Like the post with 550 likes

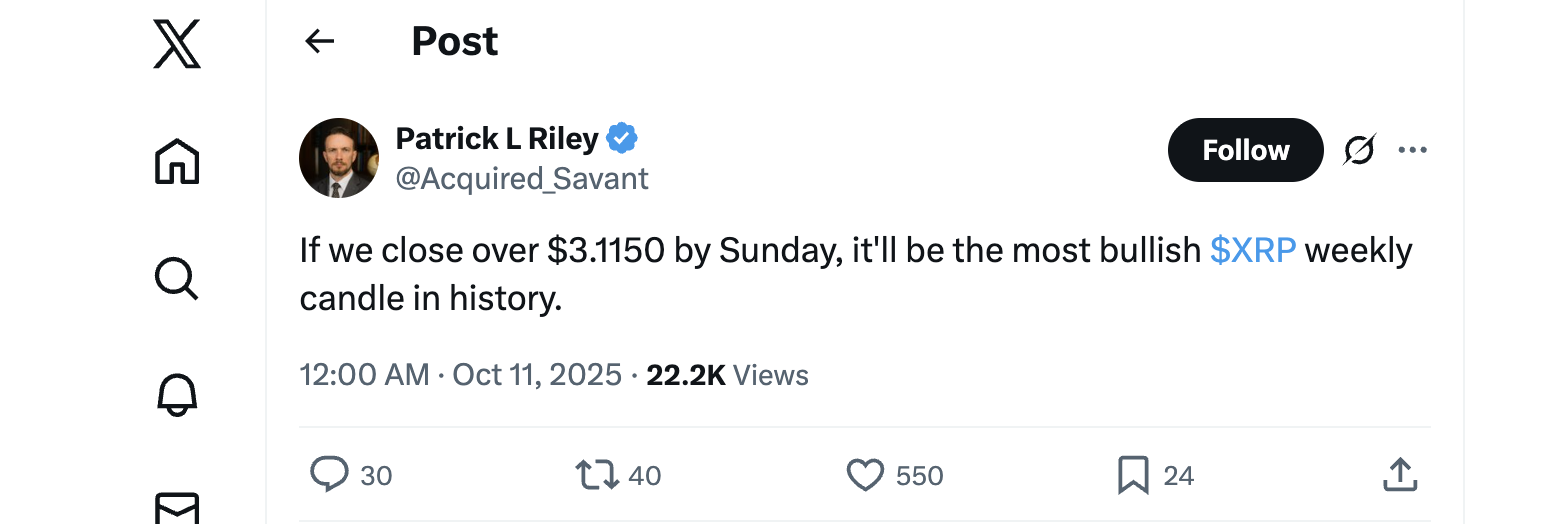pyautogui.click(x=865, y=475)
